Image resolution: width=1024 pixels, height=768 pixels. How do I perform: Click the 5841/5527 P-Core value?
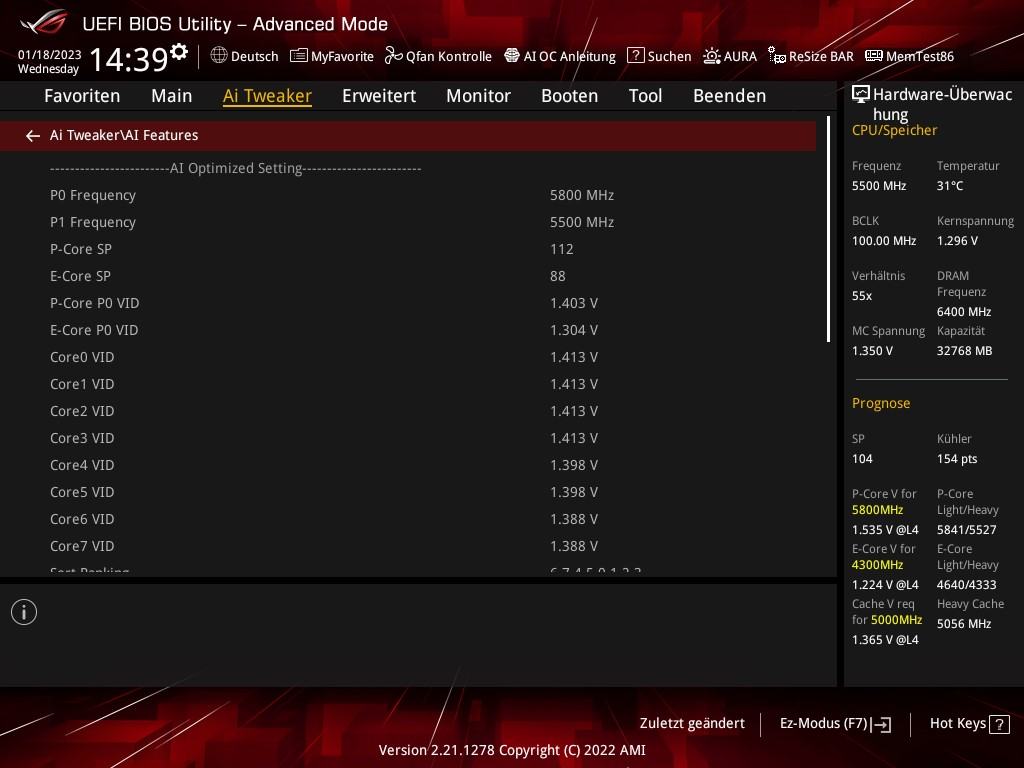(967, 530)
